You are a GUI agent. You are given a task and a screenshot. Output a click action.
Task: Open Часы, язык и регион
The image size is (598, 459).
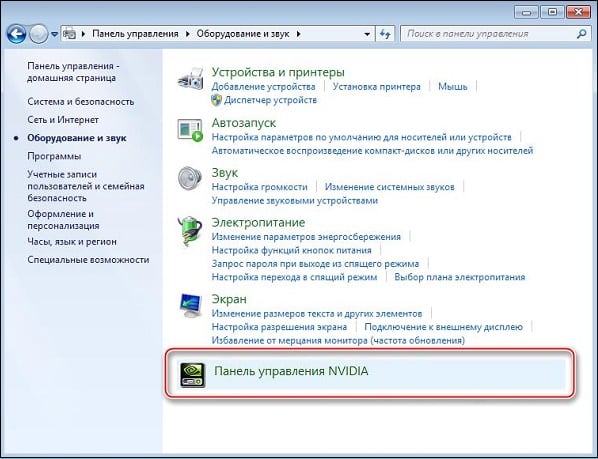[x=72, y=242]
